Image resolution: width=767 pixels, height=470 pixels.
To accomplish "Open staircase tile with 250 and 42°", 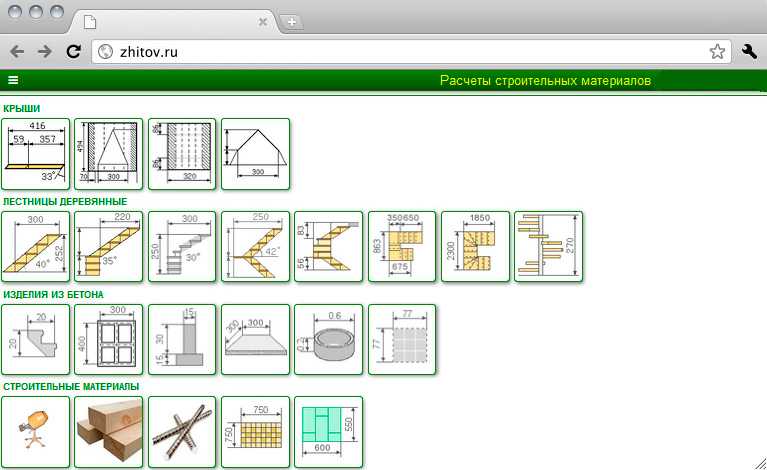I will (255, 246).
